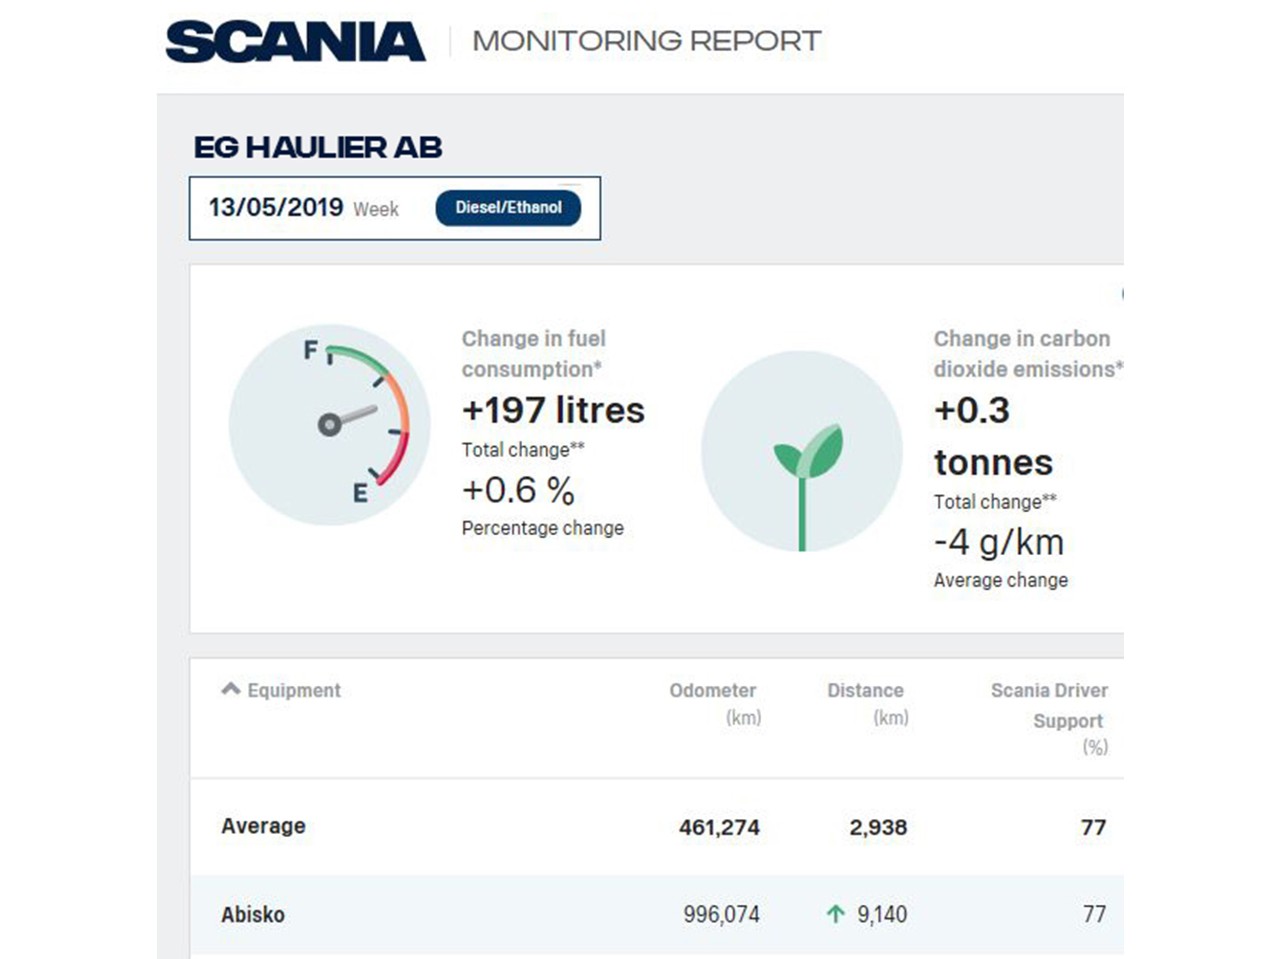1280x959 pixels.
Task: Click the +0.6 % percentage change value
Action: coord(518,490)
